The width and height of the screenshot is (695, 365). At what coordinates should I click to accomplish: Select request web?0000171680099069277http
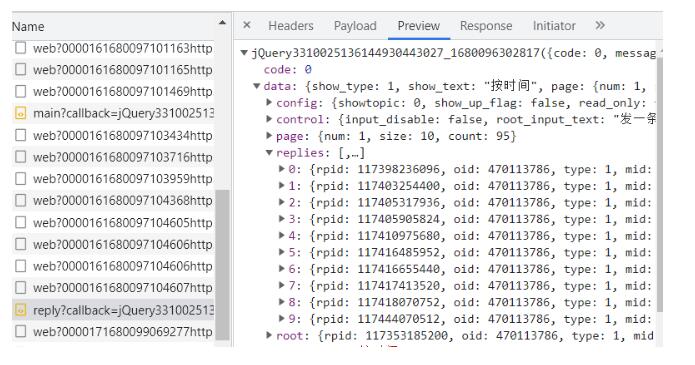113,331
